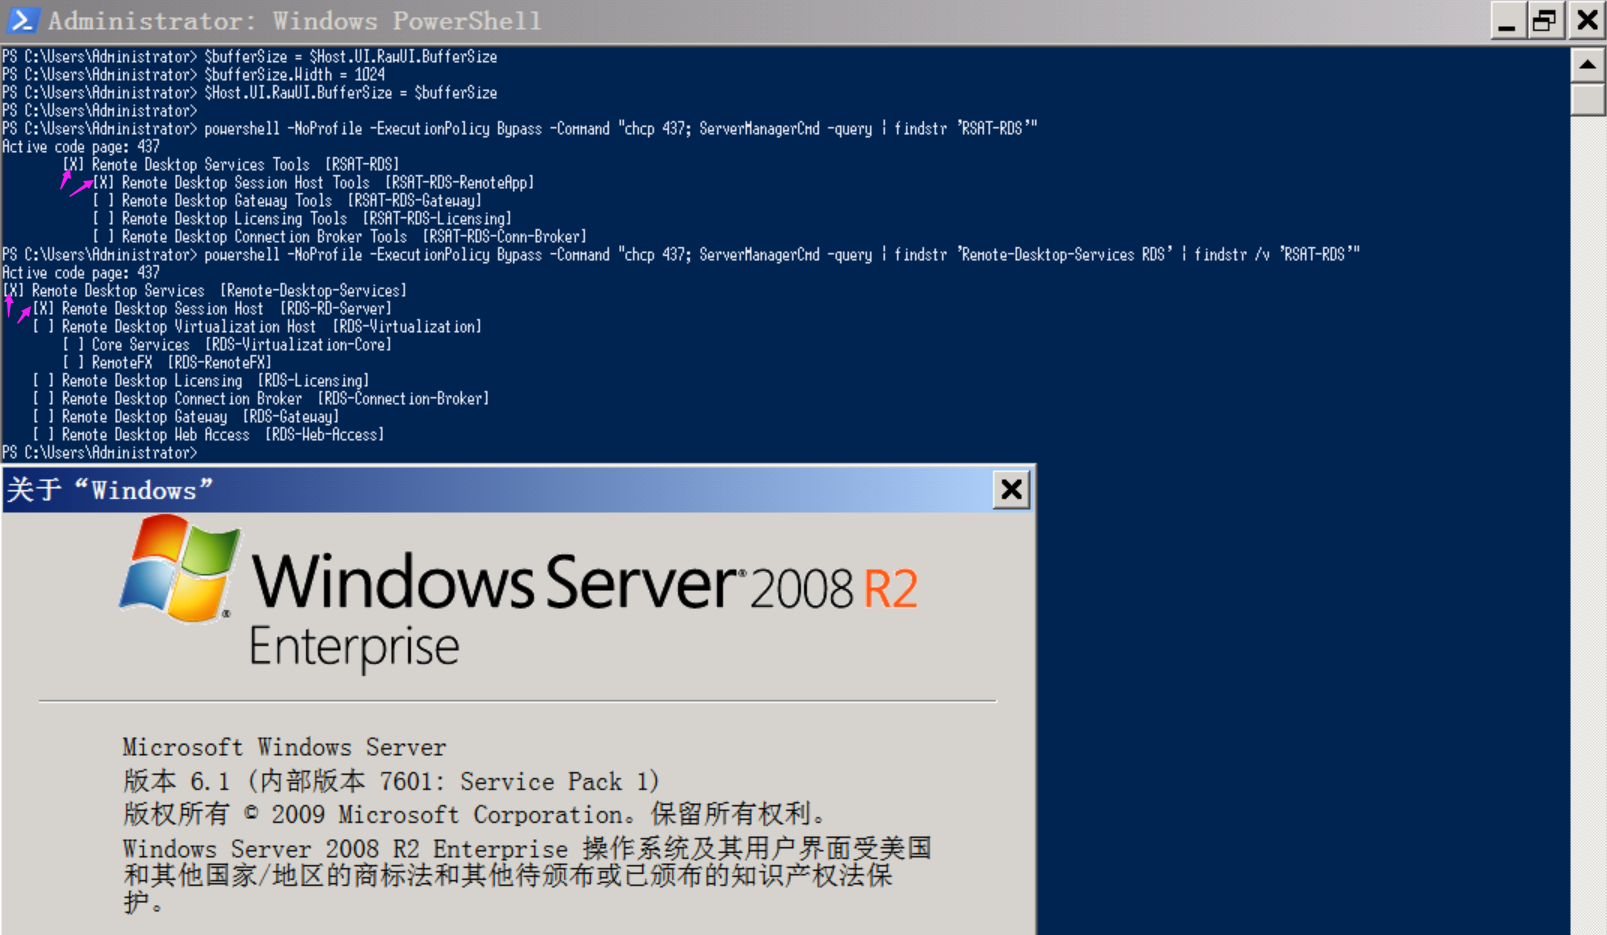Click 'Remote Desktop Connection Broker [RDS-Connection-Broker]' line

(261, 398)
